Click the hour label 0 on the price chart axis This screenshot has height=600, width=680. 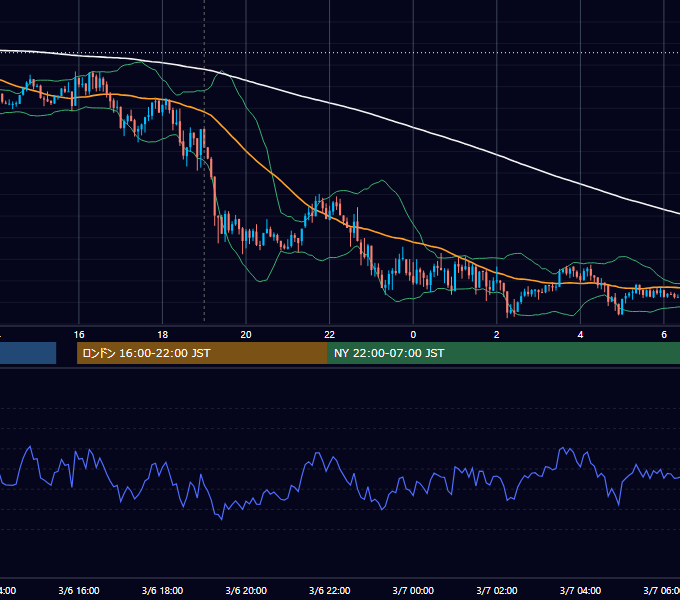coord(413,334)
